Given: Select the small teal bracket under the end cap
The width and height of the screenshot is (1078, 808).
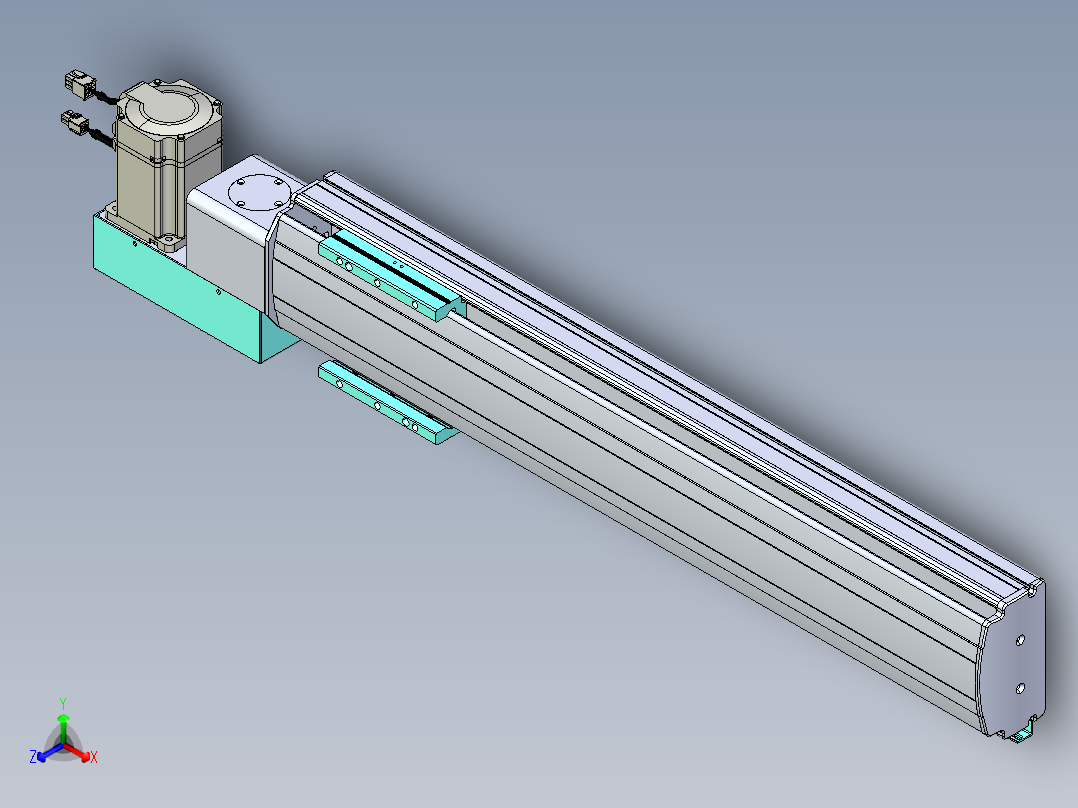Looking at the screenshot, I should 1022,733.
